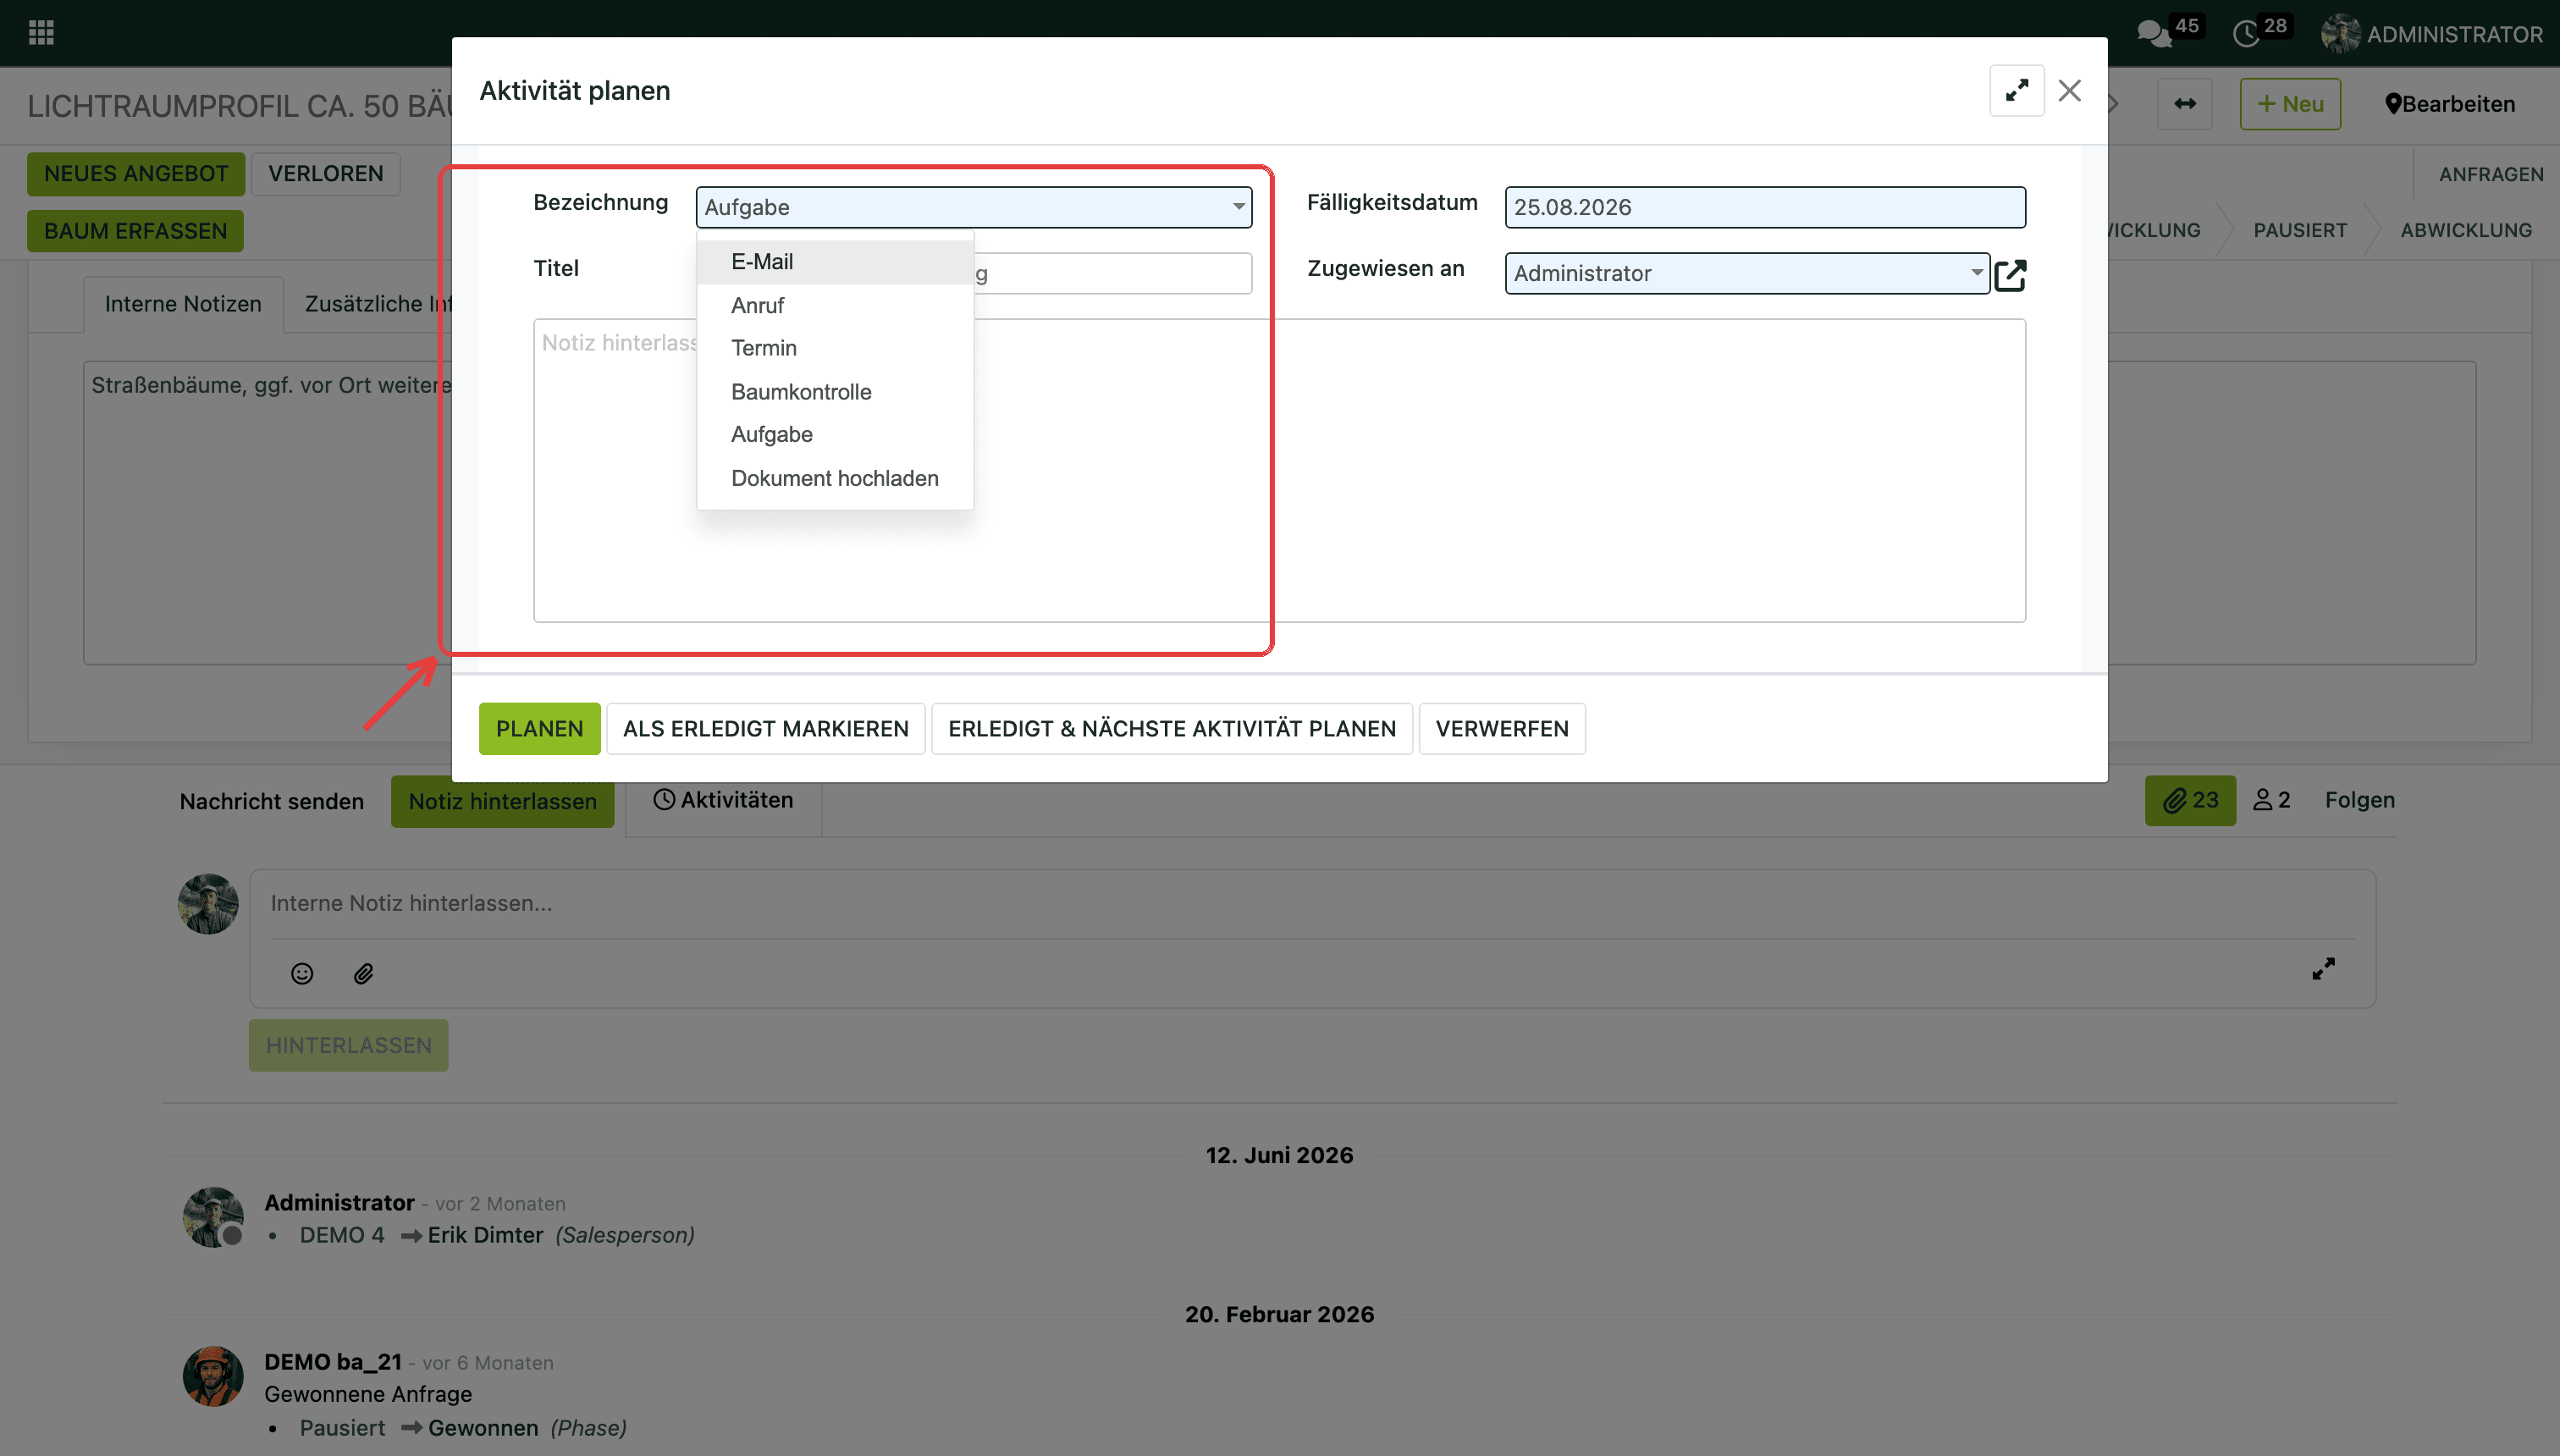Screen dimensions: 2560x1456
Task: Close the Aktivität planen dialog
Action: click(x=2069, y=91)
